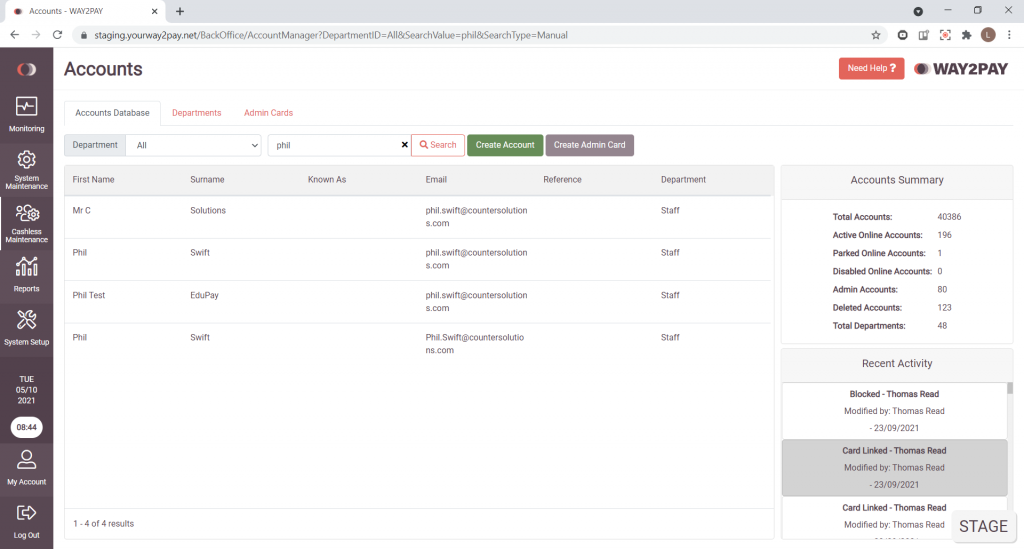1024x549 pixels.
Task: Clear the search field with X
Action: (405, 145)
